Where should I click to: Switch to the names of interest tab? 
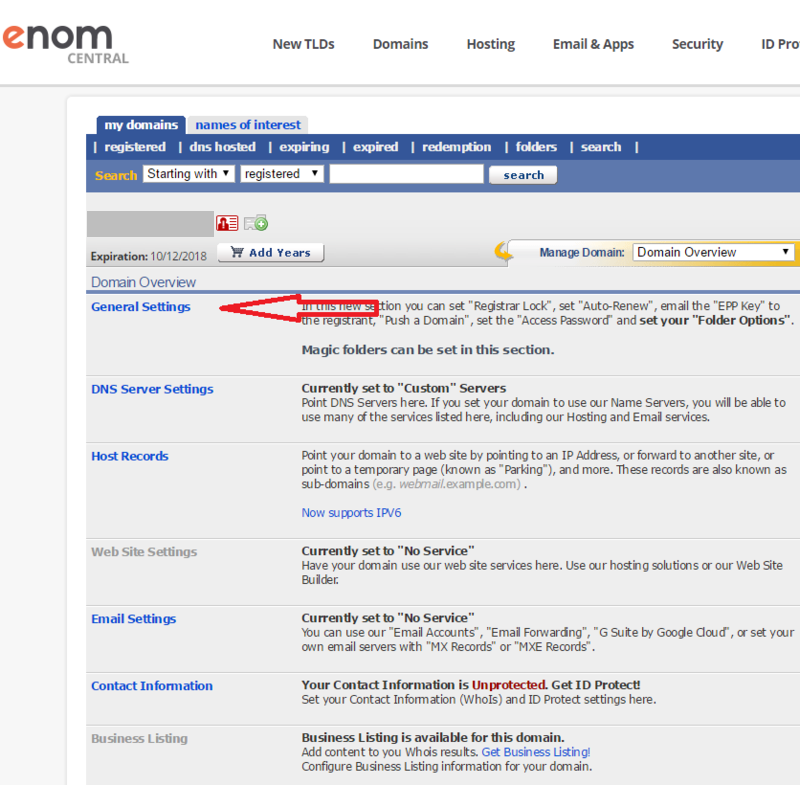(x=248, y=125)
